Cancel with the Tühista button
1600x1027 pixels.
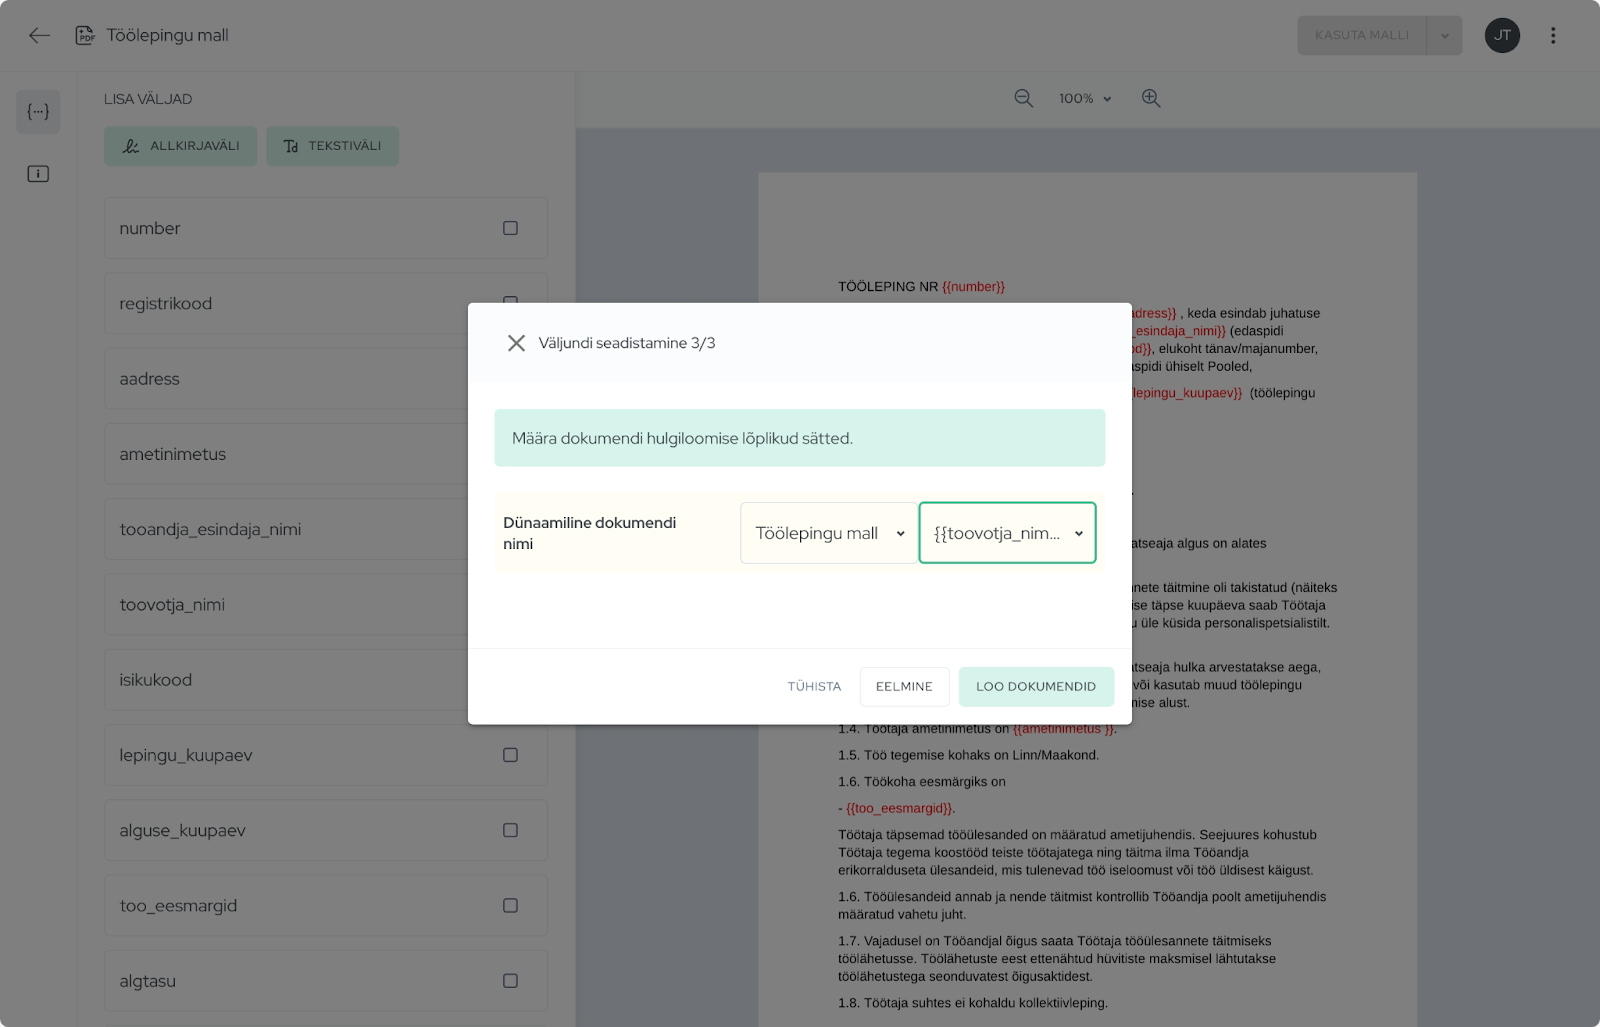point(814,687)
